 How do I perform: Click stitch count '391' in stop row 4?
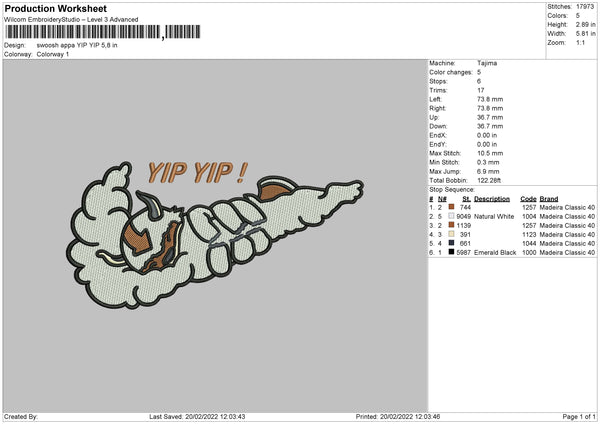click(x=465, y=235)
